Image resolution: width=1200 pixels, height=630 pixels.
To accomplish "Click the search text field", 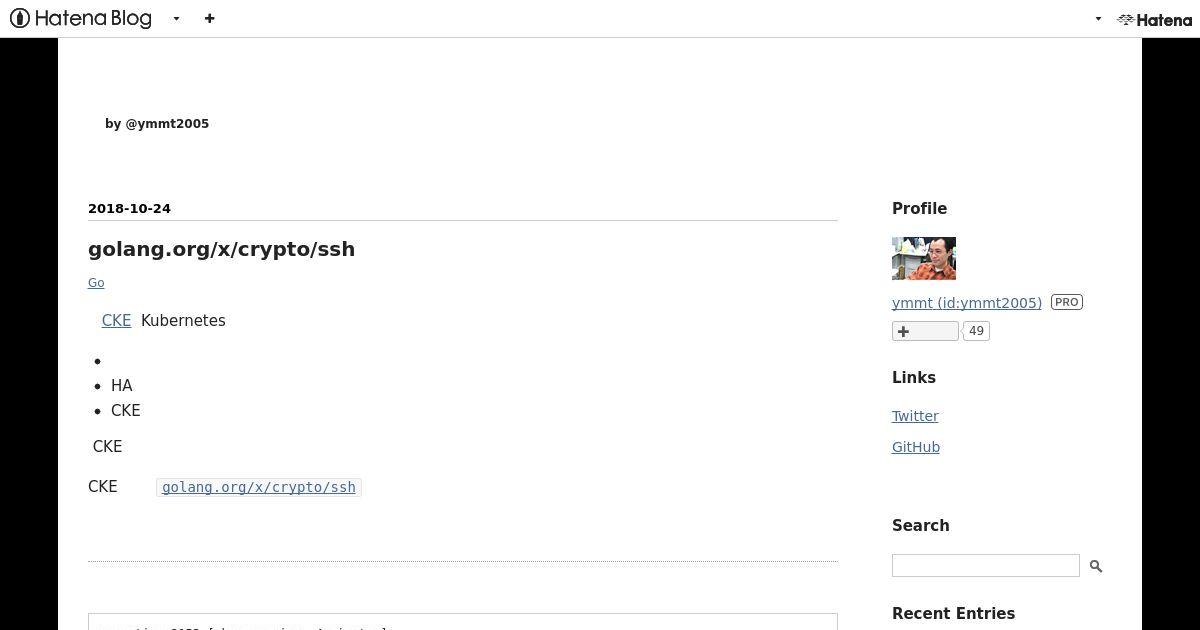I will tap(986, 565).
